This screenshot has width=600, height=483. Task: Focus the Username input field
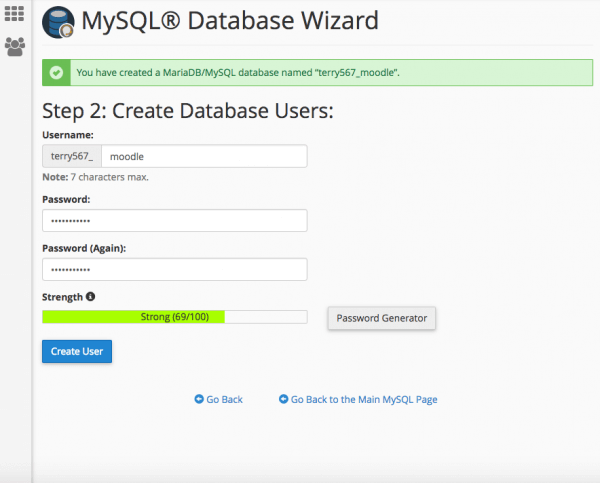click(204, 156)
